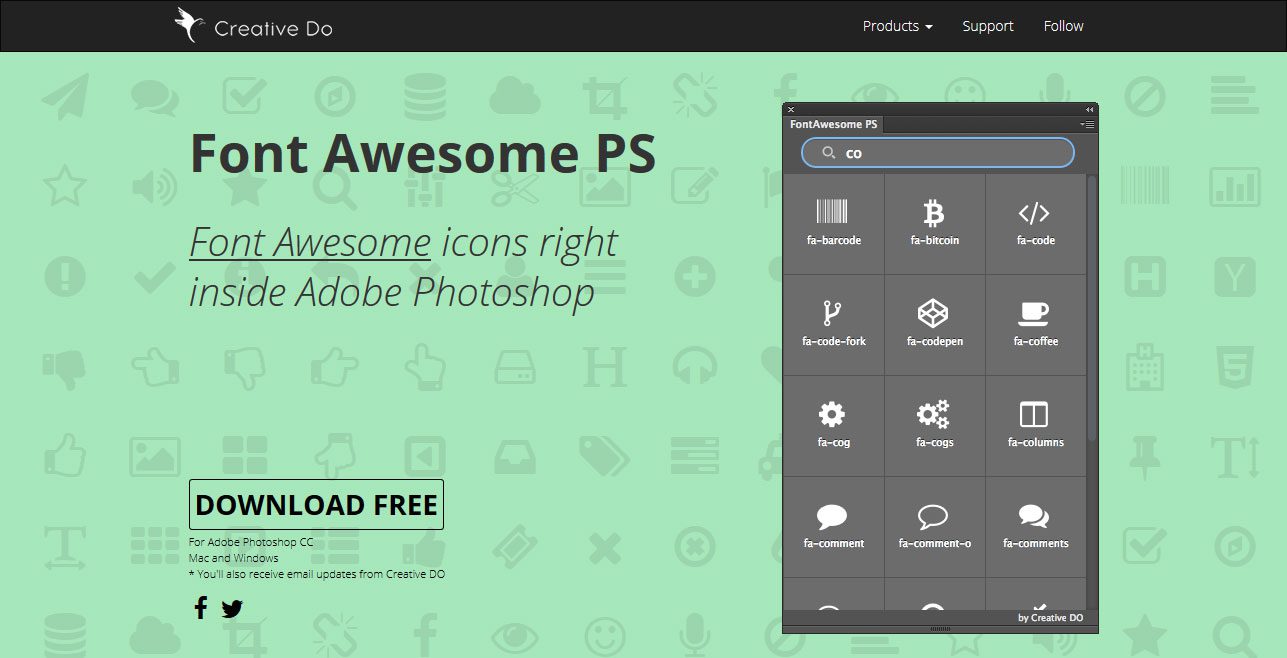Click the fa-comments icon
Screen dimensions: 1287x658
pos(1035,525)
